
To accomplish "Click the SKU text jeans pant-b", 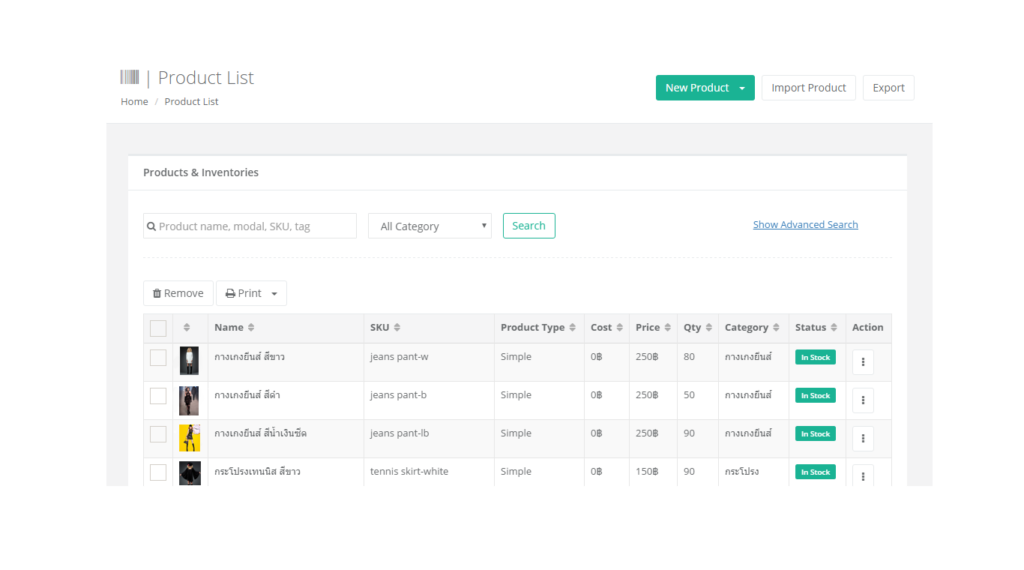I will point(398,395).
